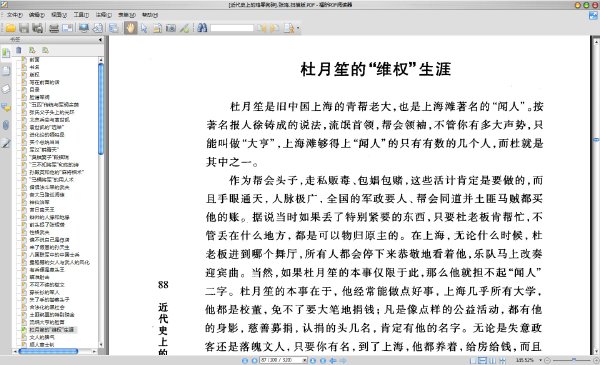This screenshot has height=365, width=600.
Task: Open the Comments panel from the sidebar
Action: (6, 108)
